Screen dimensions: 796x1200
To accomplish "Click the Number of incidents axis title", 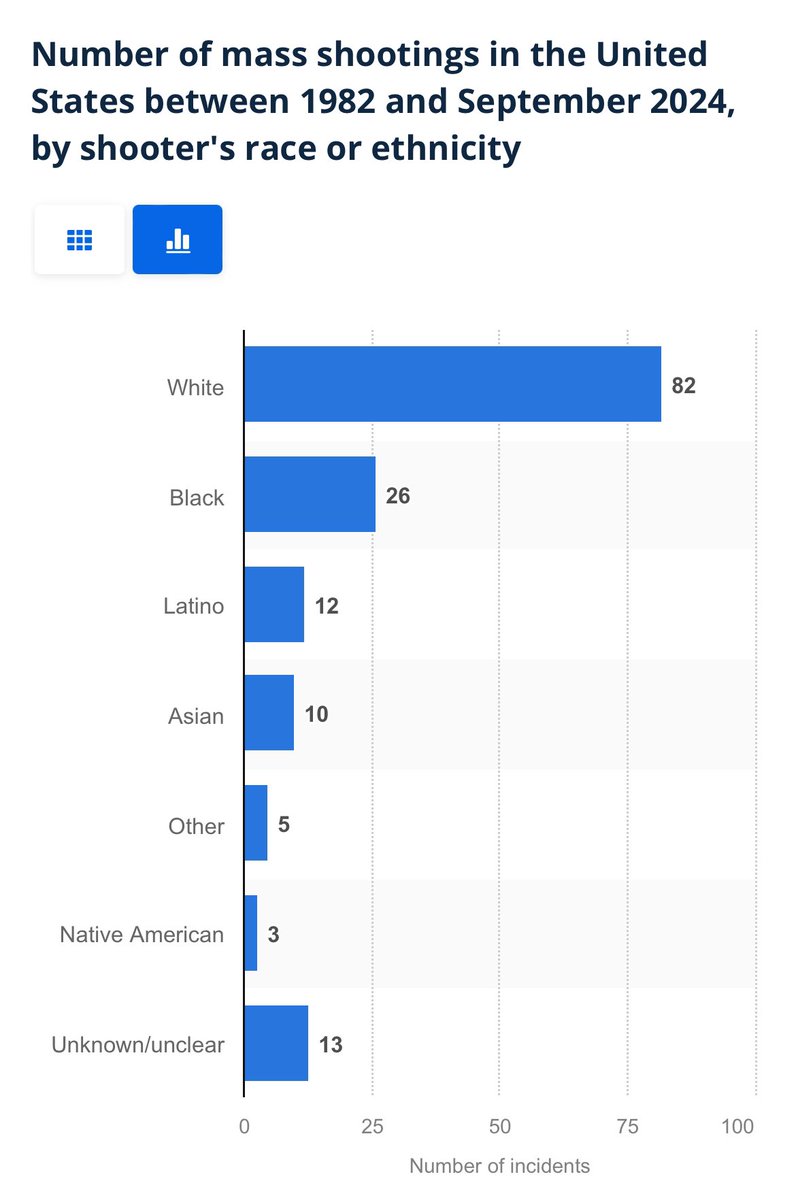I will [x=499, y=1166].
